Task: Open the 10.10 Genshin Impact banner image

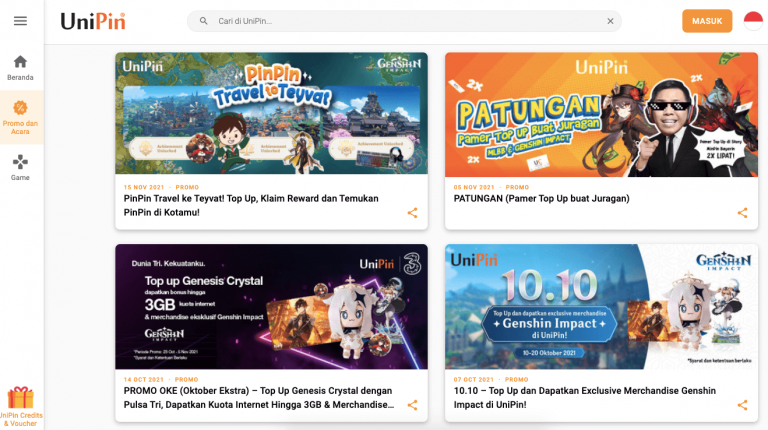Action: 601,307
